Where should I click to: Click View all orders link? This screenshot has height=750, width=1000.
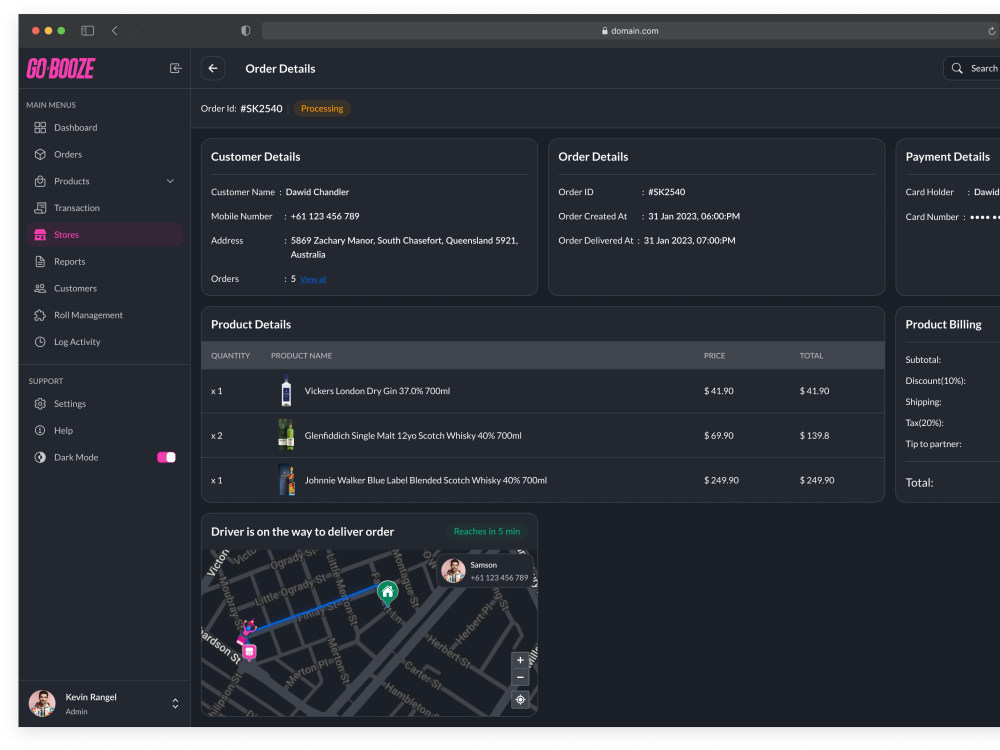pyautogui.click(x=313, y=279)
